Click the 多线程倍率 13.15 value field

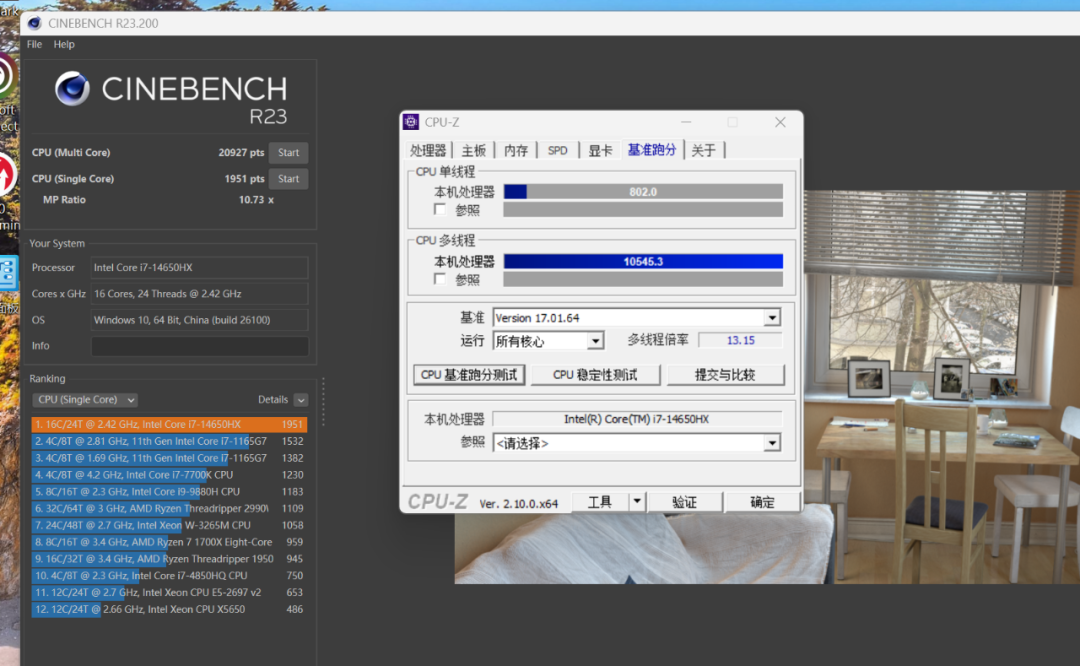(740, 340)
